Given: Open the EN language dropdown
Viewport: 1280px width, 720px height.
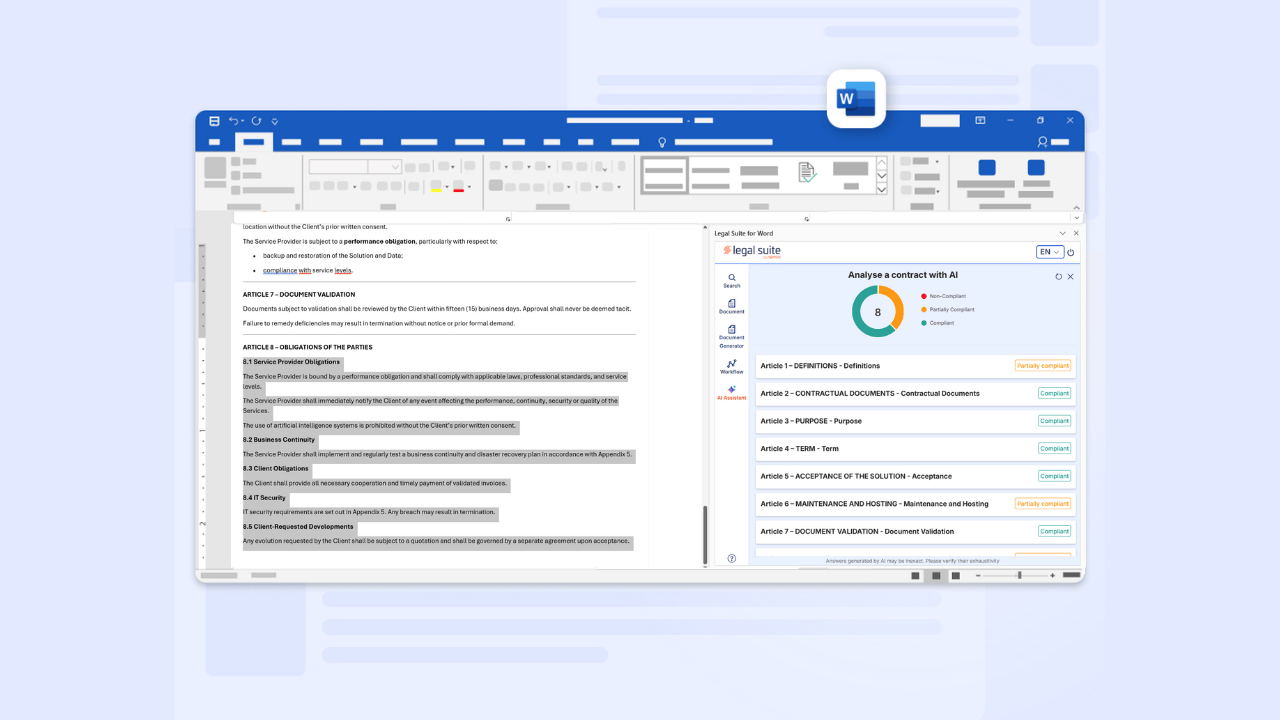Looking at the screenshot, I should pyautogui.click(x=1049, y=252).
